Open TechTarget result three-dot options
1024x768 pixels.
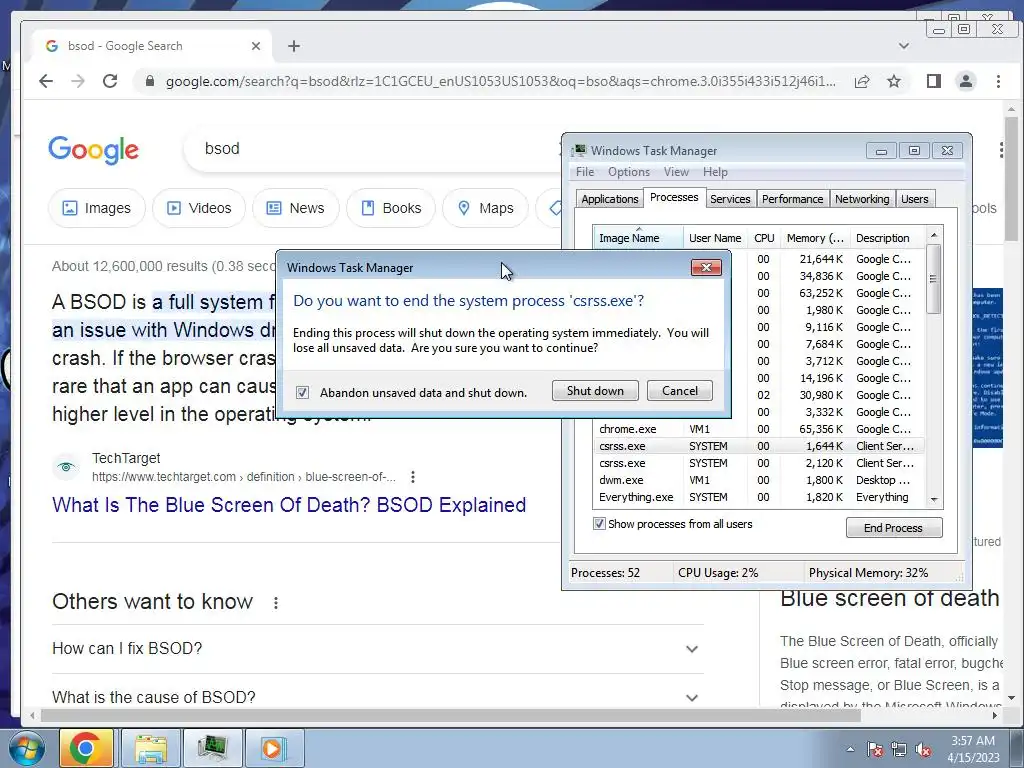pyautogui.click(x=413, y=477)
